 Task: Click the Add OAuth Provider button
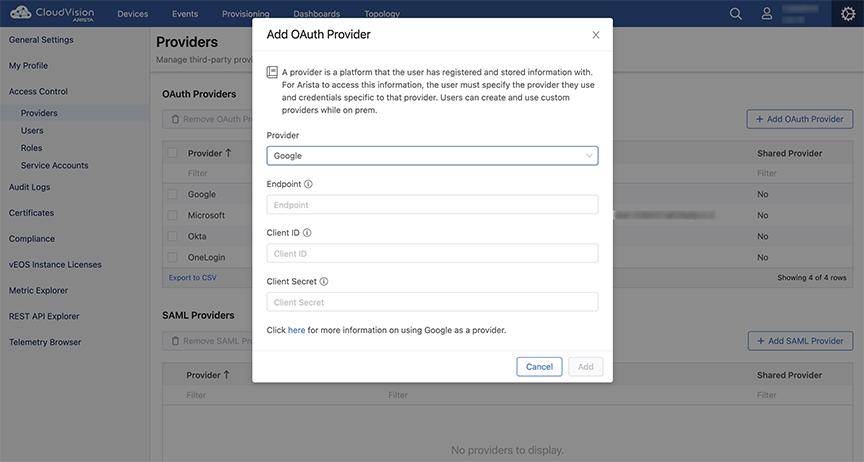[800, 119]
